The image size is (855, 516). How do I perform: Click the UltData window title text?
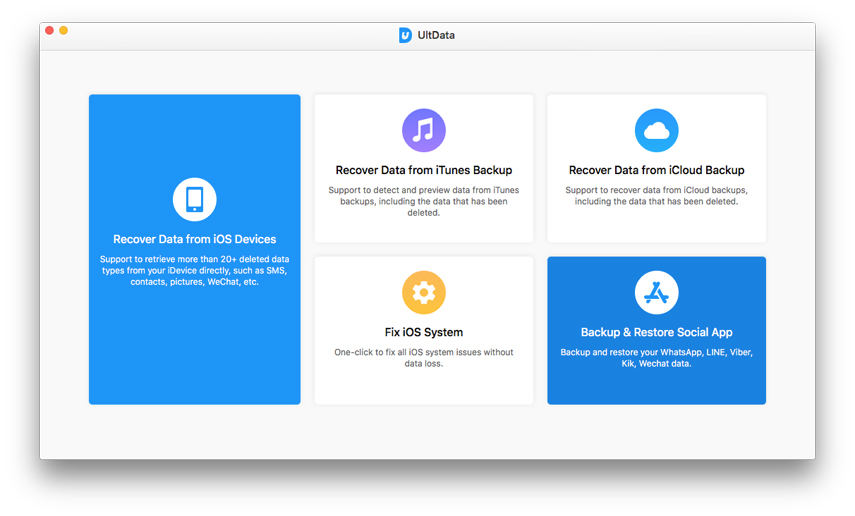436,35
